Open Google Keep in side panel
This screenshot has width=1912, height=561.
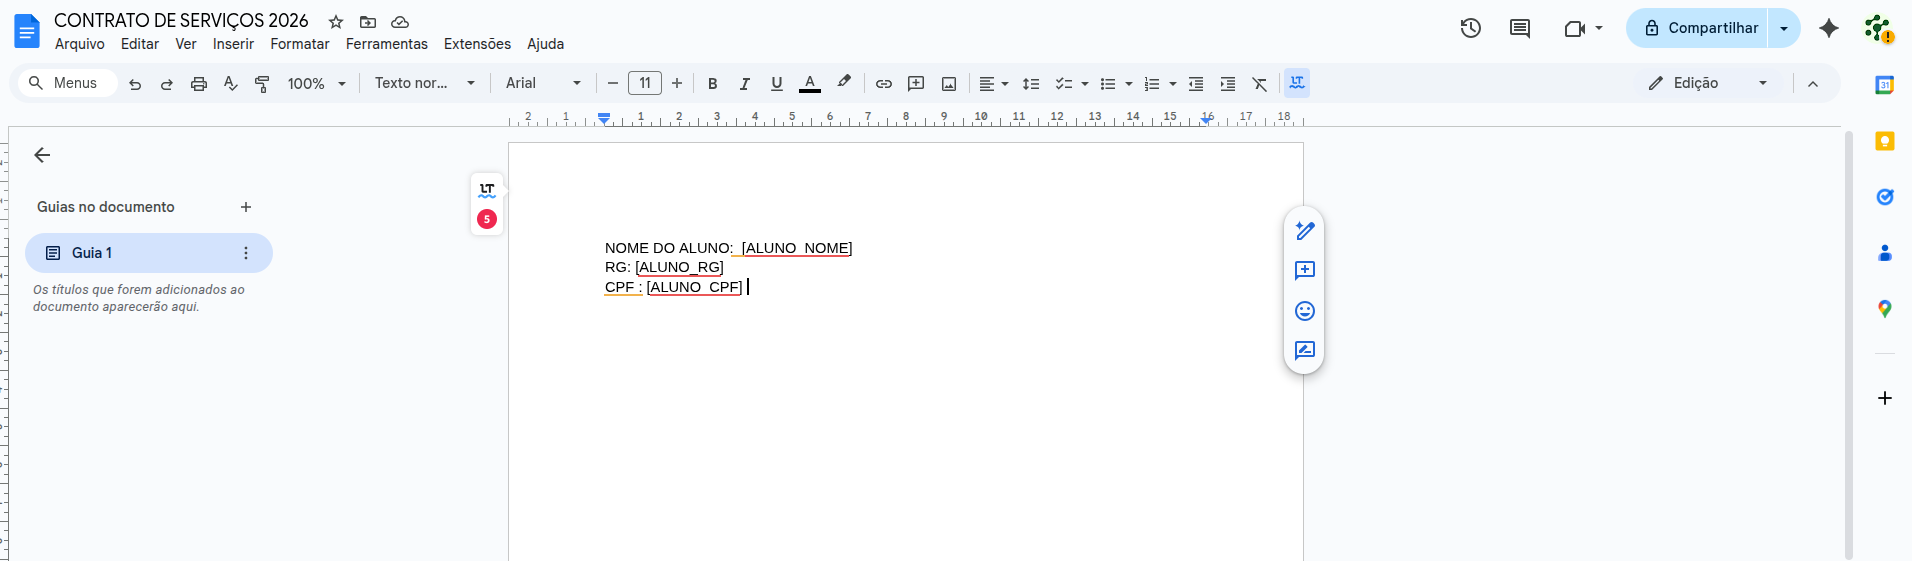pyautogui.click(x=1885, y=141)
